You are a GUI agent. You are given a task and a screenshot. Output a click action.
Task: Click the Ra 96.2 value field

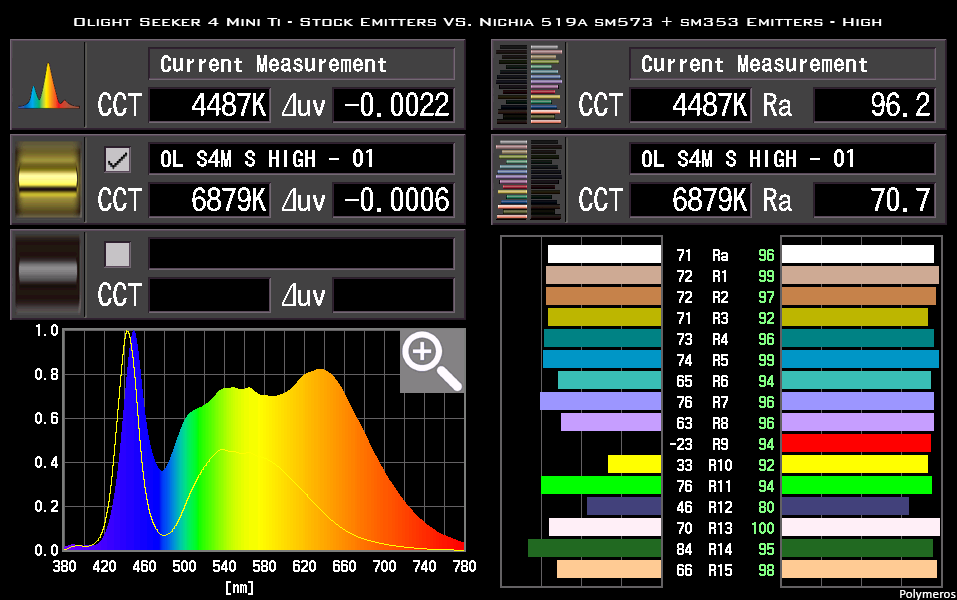875,105
